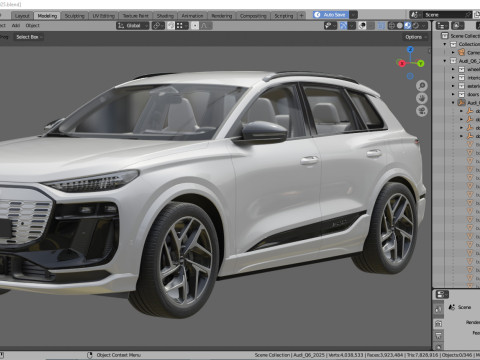The height and width of the screenshot is (360, 480).
Task: Toggle show overlays button
Action: [362, 26]
